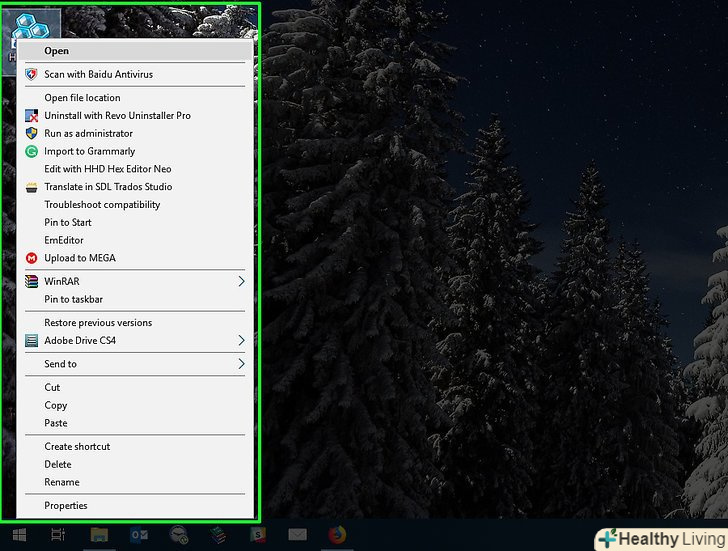Launch File Explorer from the taskbar

coord(99,535)
